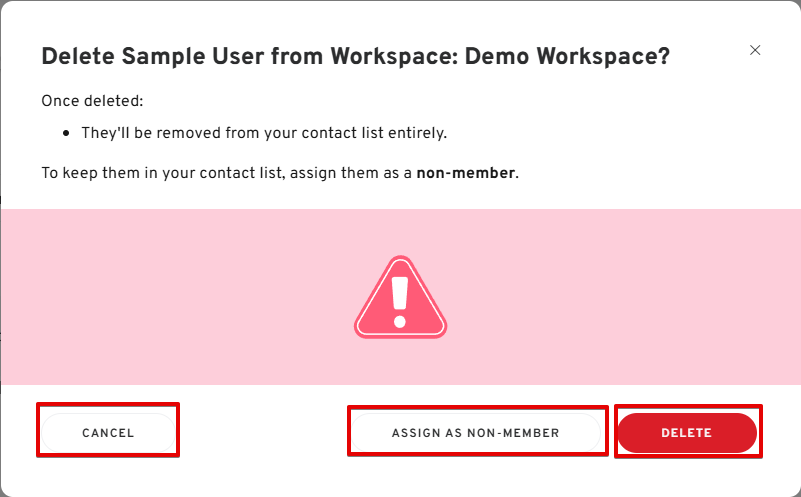Click the word "from" in the dialog heading
This screenshot has width=801, height=497.
click(297, 56)
